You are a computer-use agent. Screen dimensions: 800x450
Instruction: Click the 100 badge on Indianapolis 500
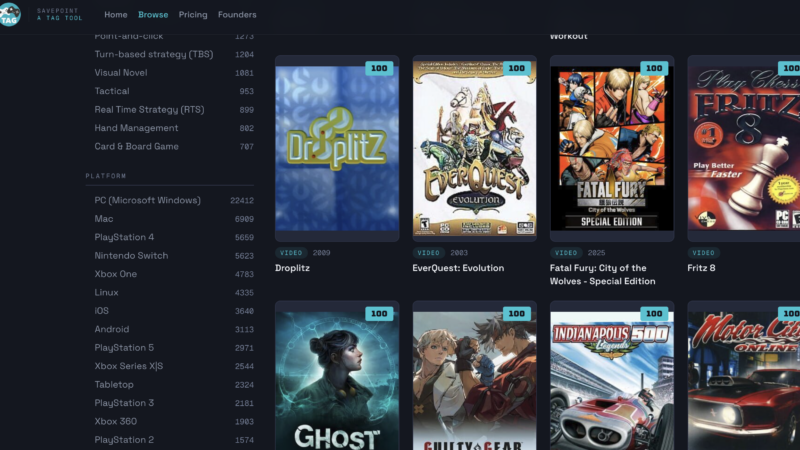pos(654,314)
